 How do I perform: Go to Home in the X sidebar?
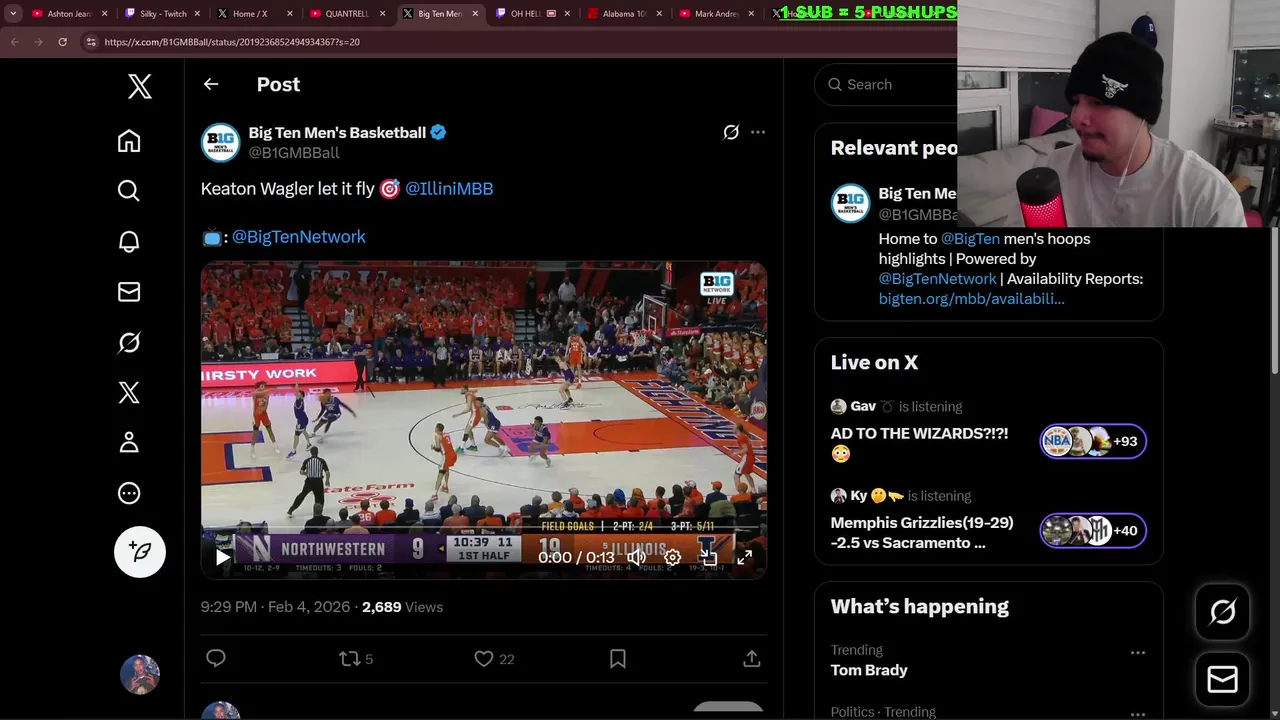129,141
